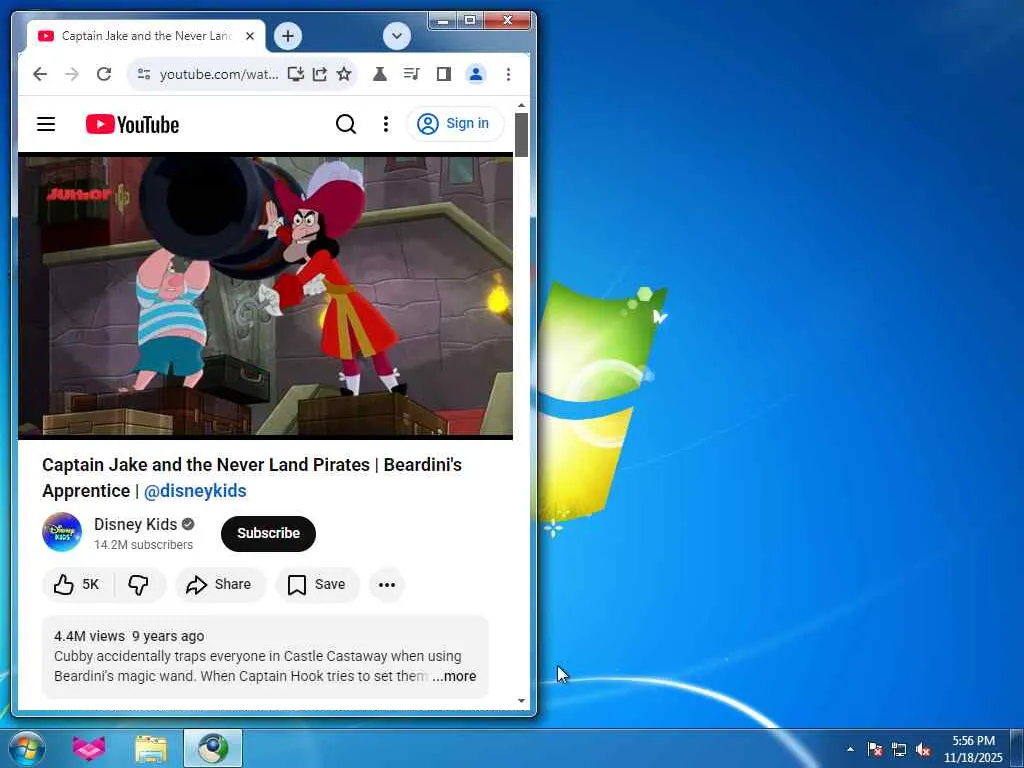Click the 14.2M subscribers text
1024x768 pixels.
pos(144,545)
